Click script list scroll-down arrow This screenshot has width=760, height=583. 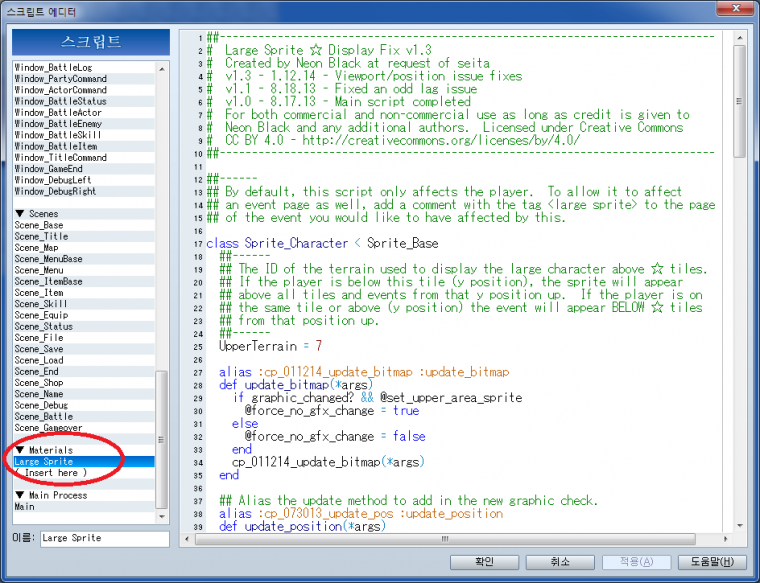pos(162,517)
